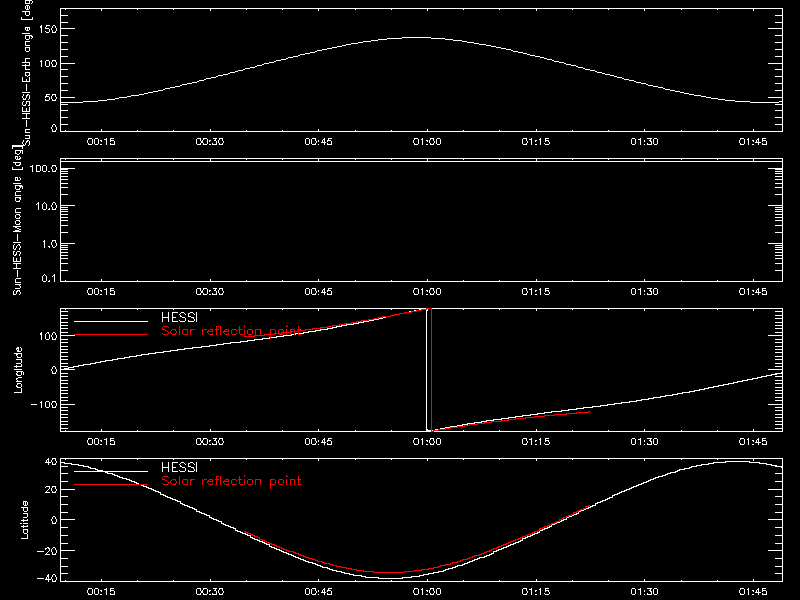Select the 100 tick on Longitude axis

tap(48, 336)
